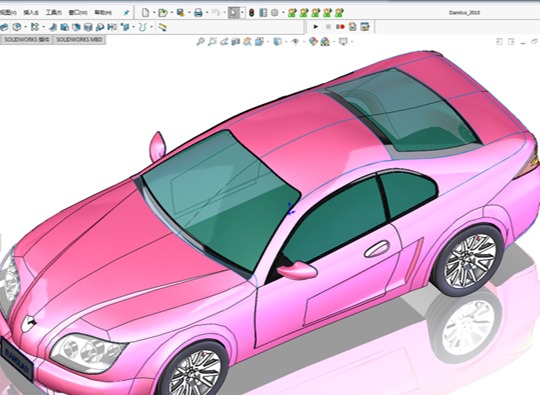Expand the dropdown arrow next to Print
540x395 pixels.
[207, 13]
